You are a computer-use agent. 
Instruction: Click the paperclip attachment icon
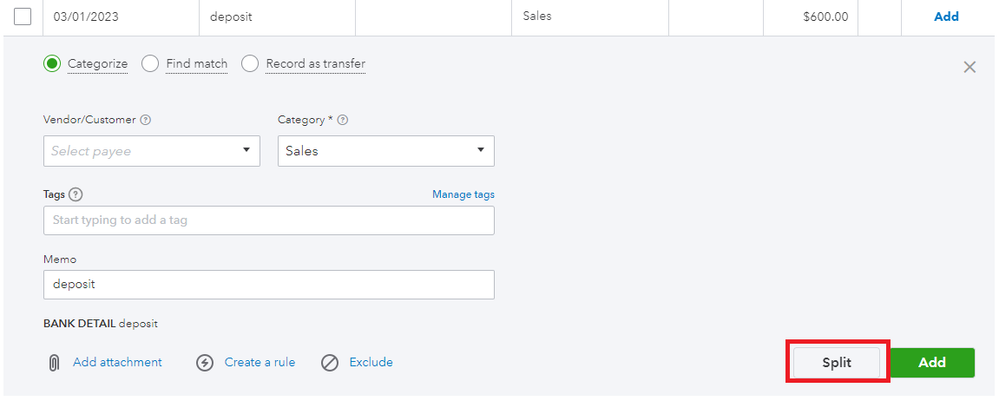pos(54,362)
